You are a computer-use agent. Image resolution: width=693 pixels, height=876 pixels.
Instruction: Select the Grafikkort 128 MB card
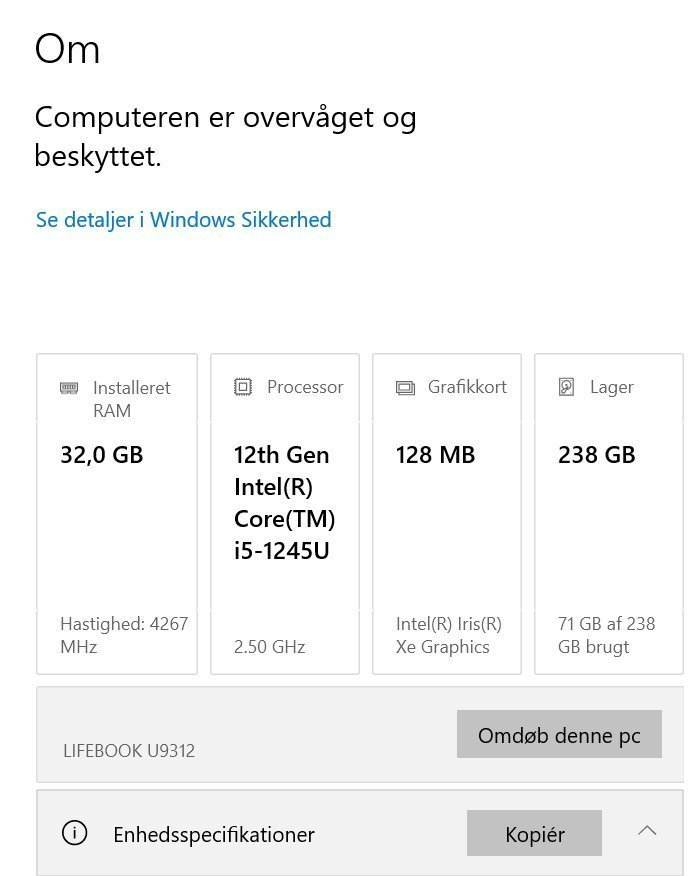[446, 513]
